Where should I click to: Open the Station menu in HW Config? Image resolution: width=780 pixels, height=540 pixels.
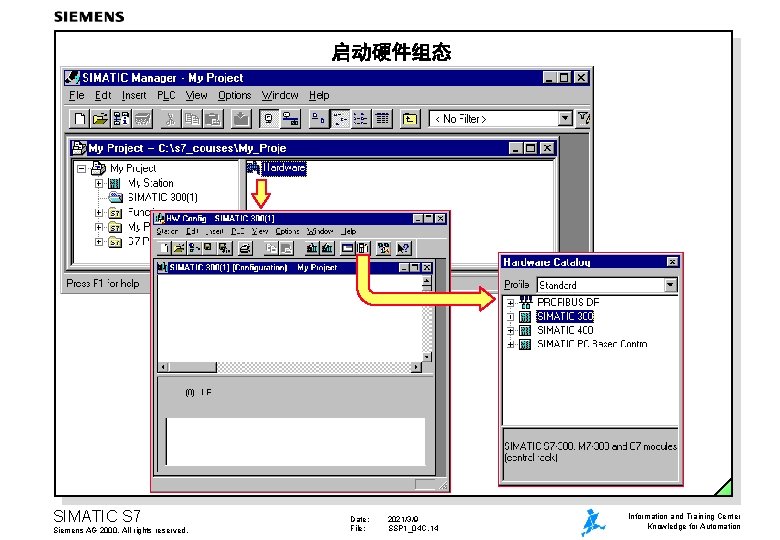(167, 232)
